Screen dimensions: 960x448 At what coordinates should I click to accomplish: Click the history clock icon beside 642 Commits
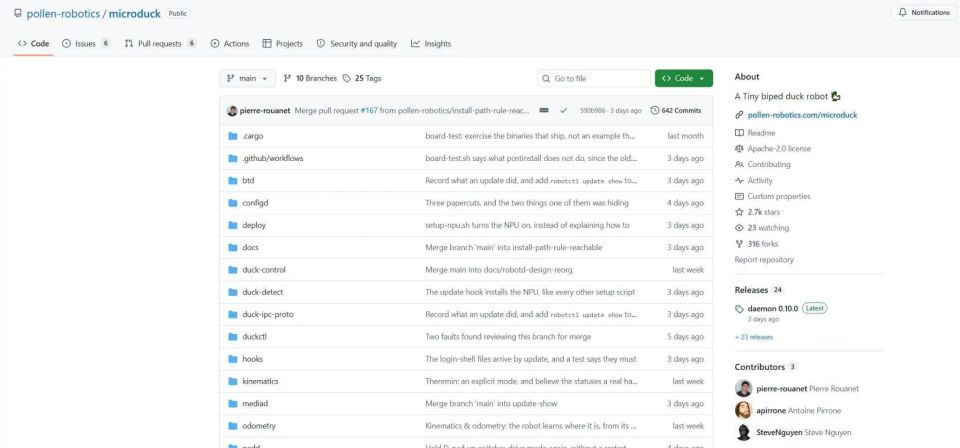654,111
